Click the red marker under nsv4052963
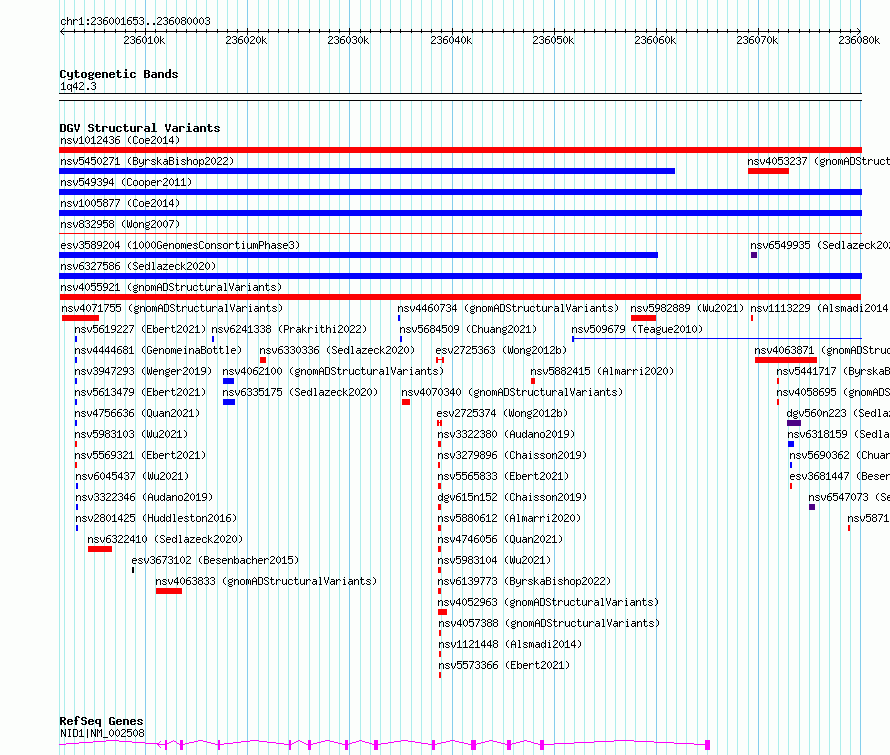The image size is (890, 755). point(443,612)
